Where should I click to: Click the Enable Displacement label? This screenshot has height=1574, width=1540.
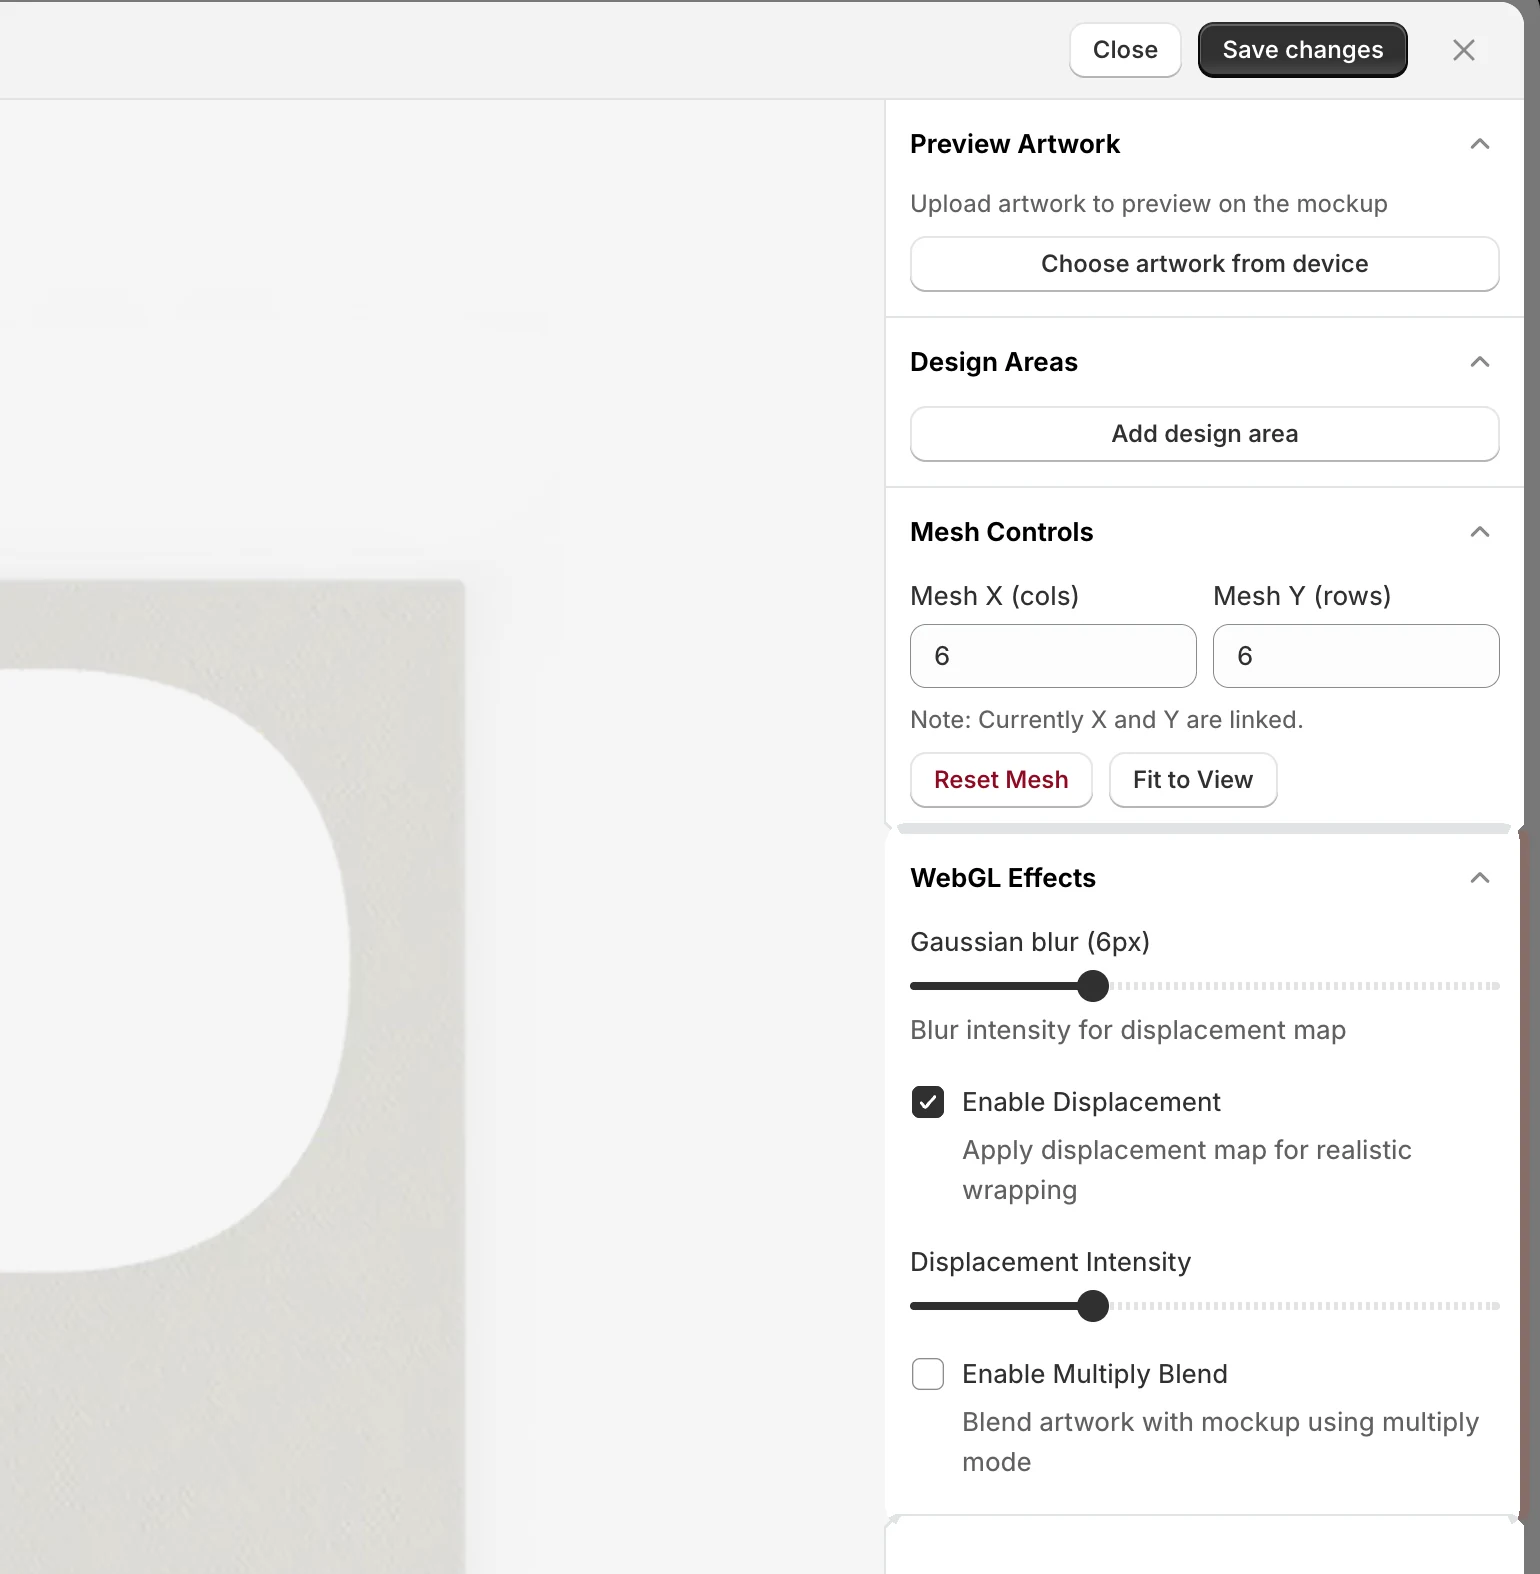click(1091, 1102)
